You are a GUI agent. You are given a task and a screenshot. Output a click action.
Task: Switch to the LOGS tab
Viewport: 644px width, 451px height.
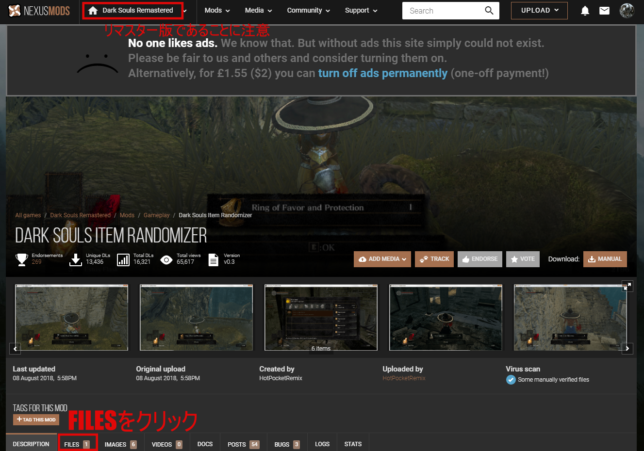(322, 444)
